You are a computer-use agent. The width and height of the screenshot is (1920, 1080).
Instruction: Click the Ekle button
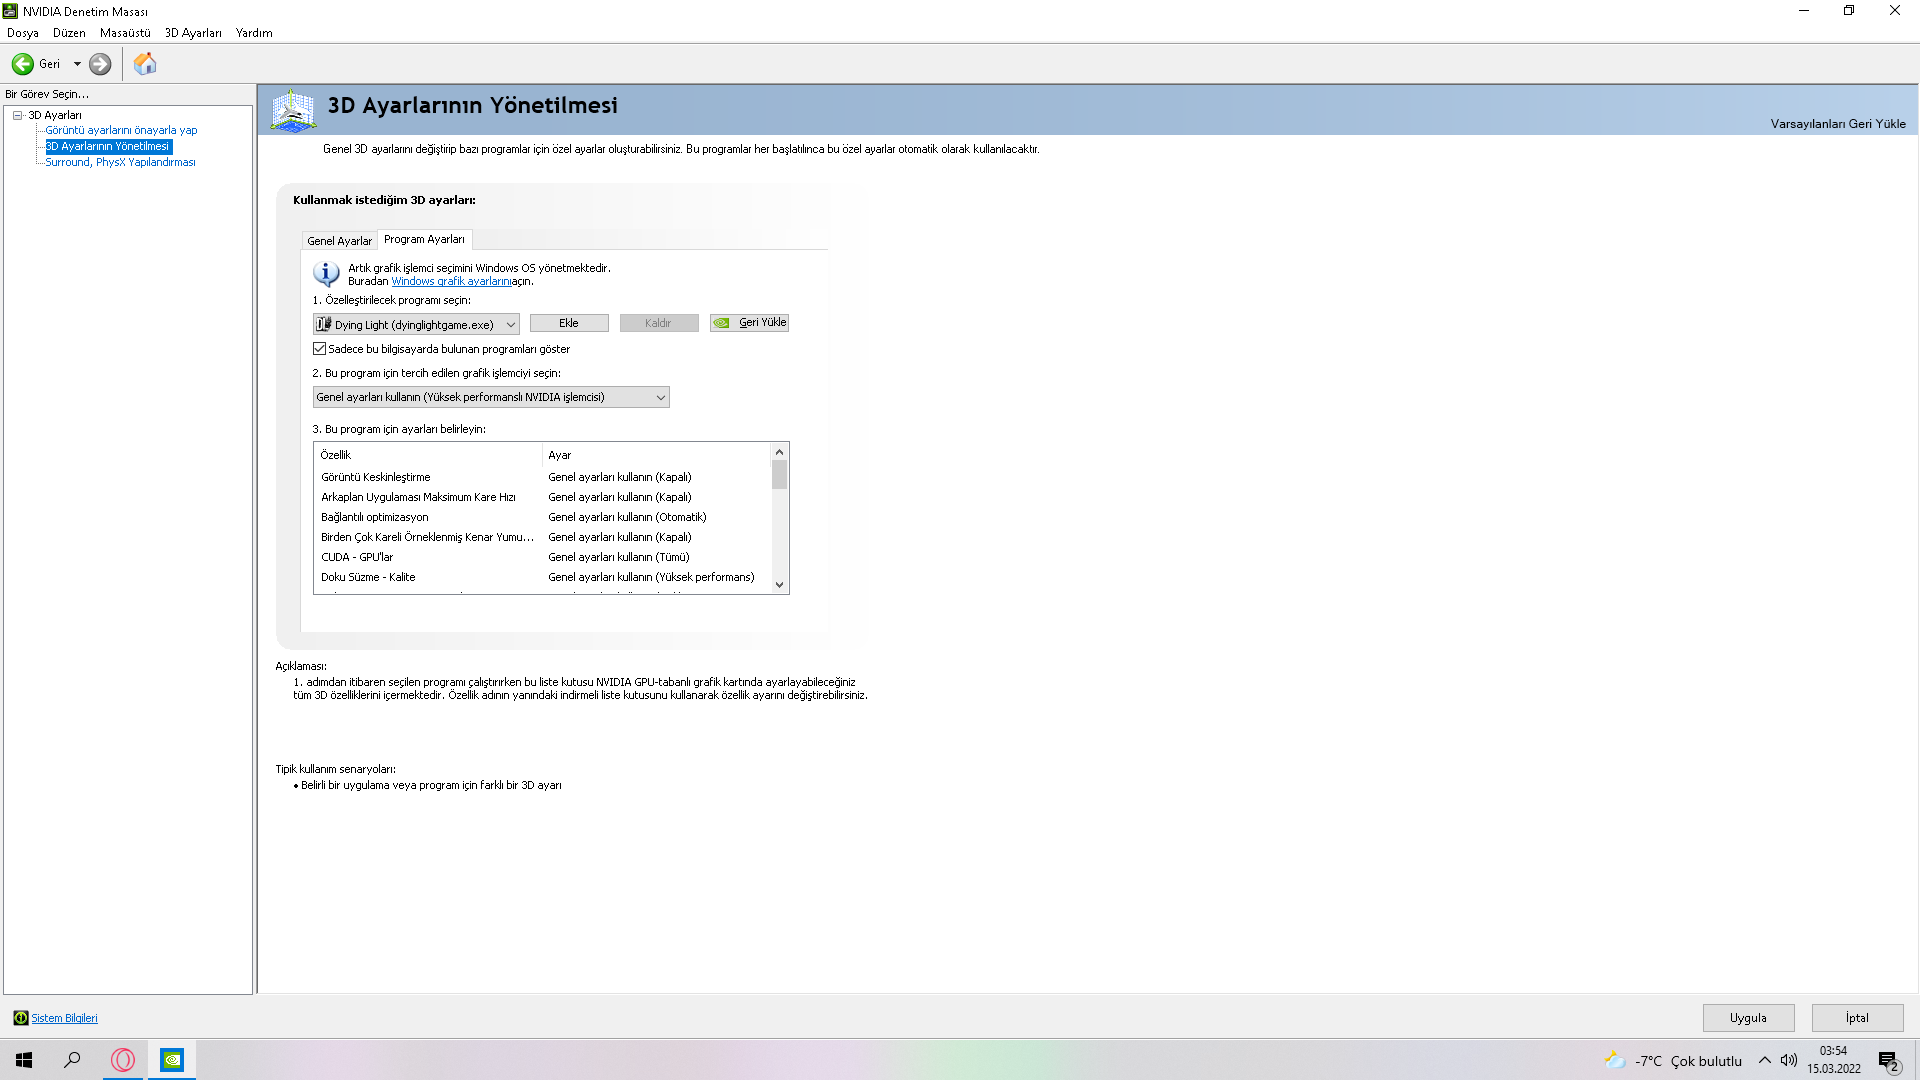coord(569,323)
